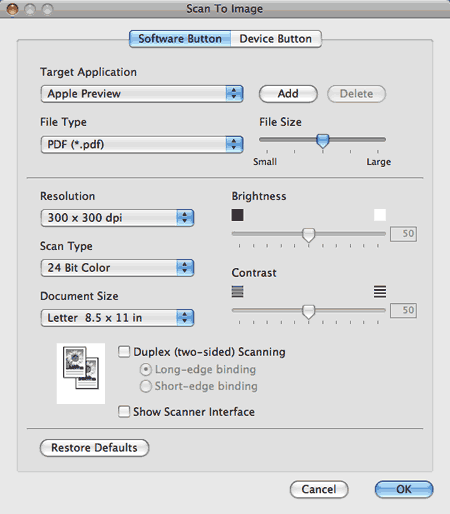Select the Software Button tab
This screenshot has height=514, width=450.
180,39
